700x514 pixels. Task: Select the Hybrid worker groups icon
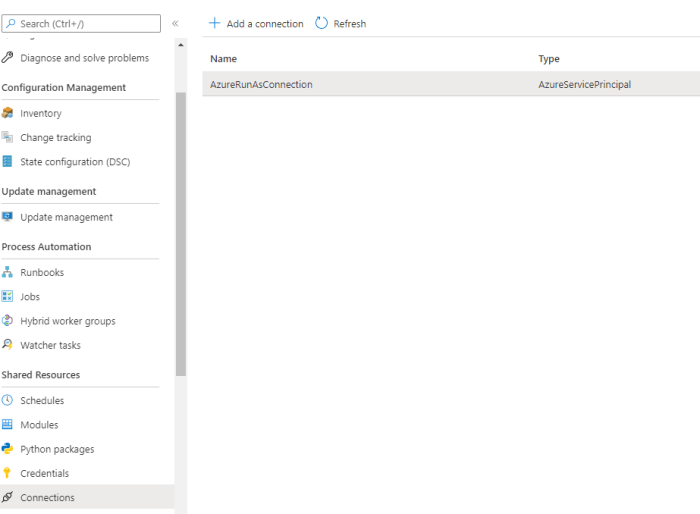click(8, 321)
